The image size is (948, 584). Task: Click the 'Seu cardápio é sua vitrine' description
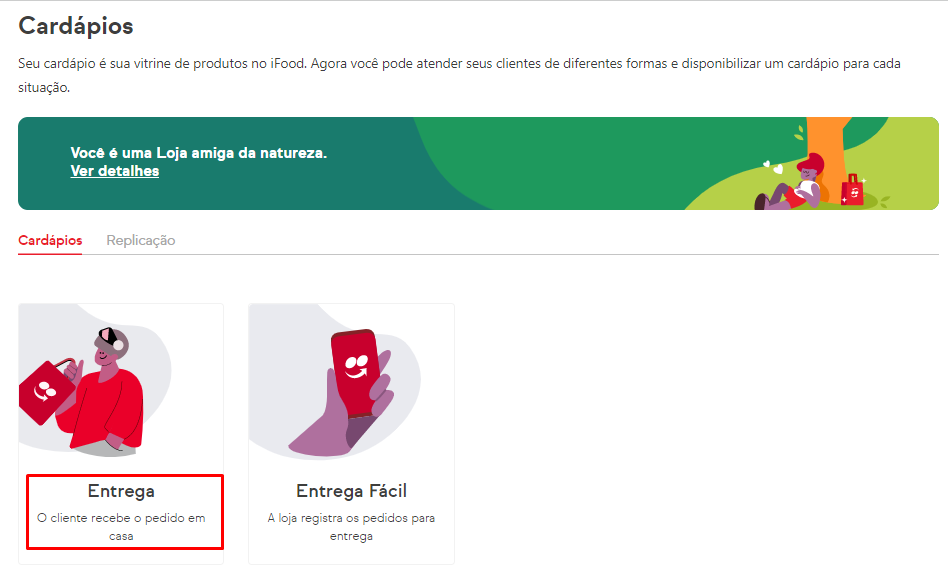point(459,76)
